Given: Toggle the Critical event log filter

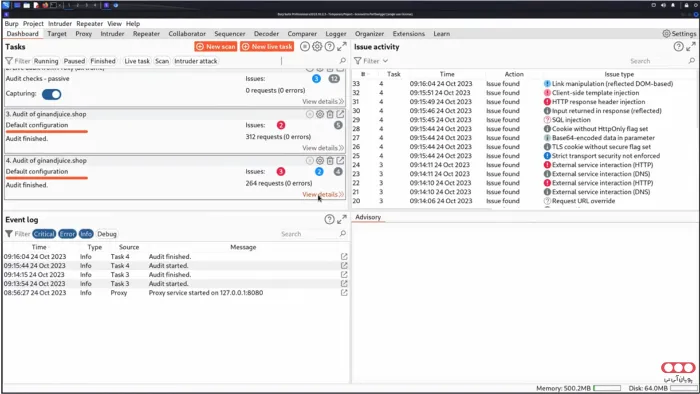Looking at the screenshot, I should 44,234.
